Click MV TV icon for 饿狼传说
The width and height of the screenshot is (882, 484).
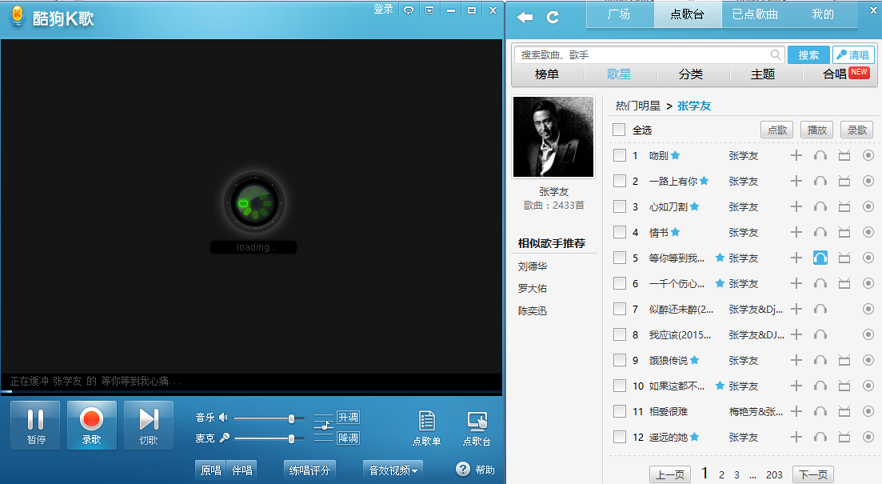(844, 360)
